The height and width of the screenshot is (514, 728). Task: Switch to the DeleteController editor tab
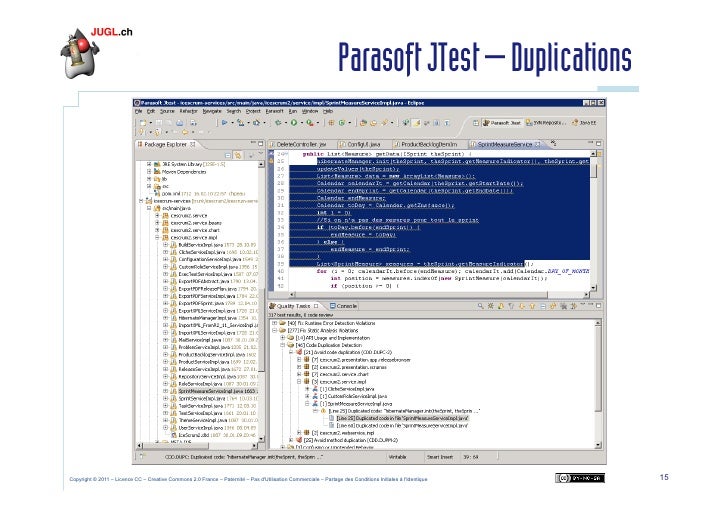pos(299,144)
